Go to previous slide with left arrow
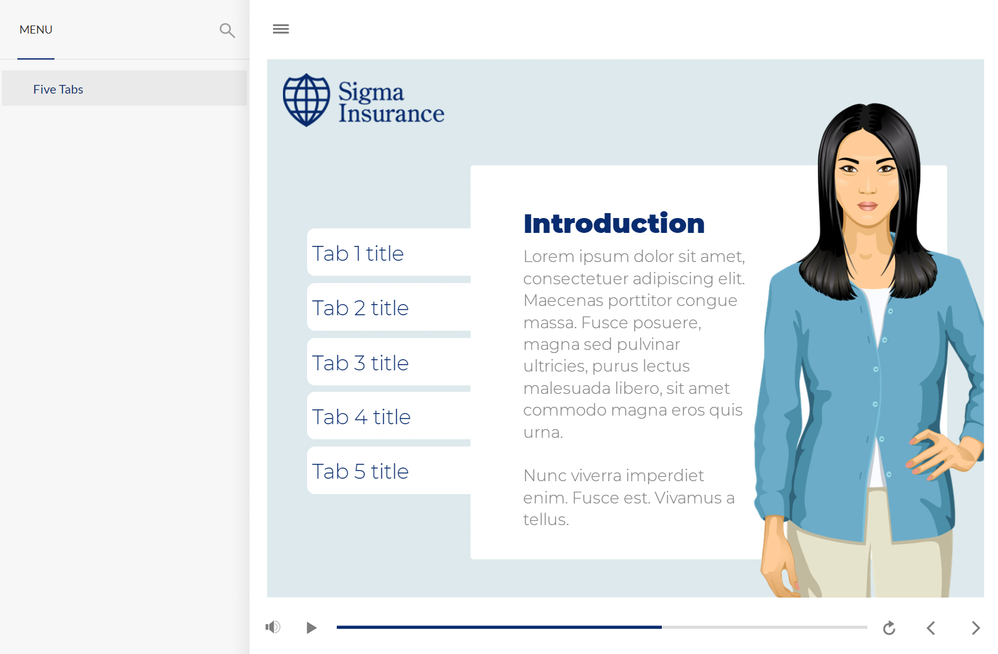998x654 pixels. coord(931,628)
